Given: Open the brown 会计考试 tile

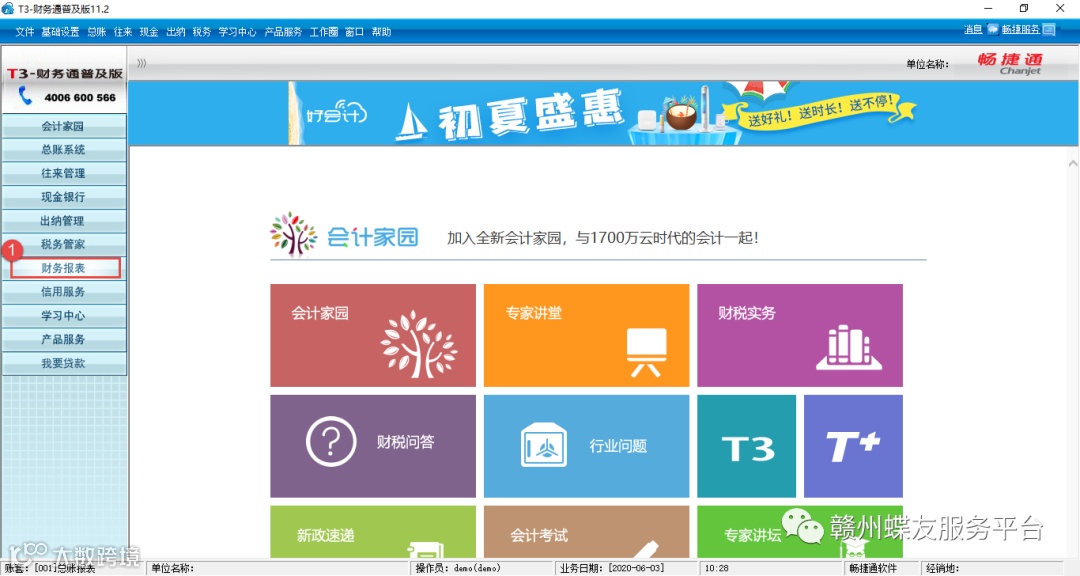Looking at the screenshot, I should pos(586,532).
